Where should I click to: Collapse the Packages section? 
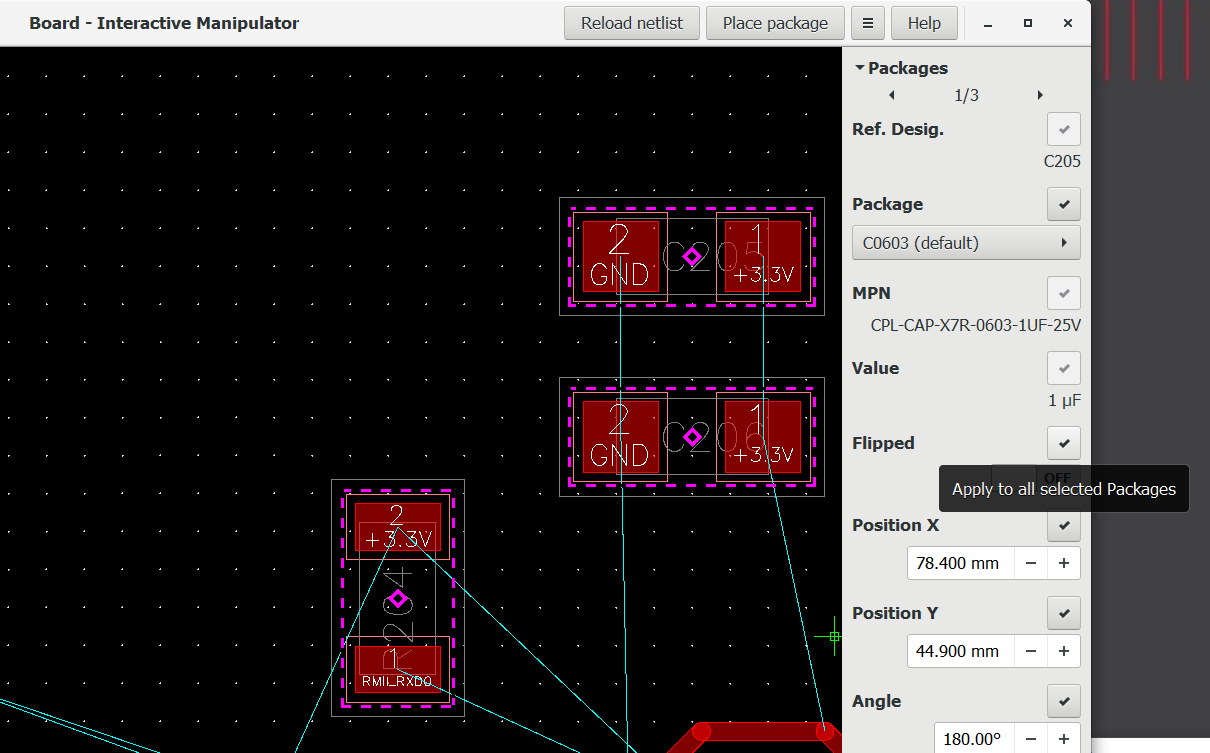point(900,68)
